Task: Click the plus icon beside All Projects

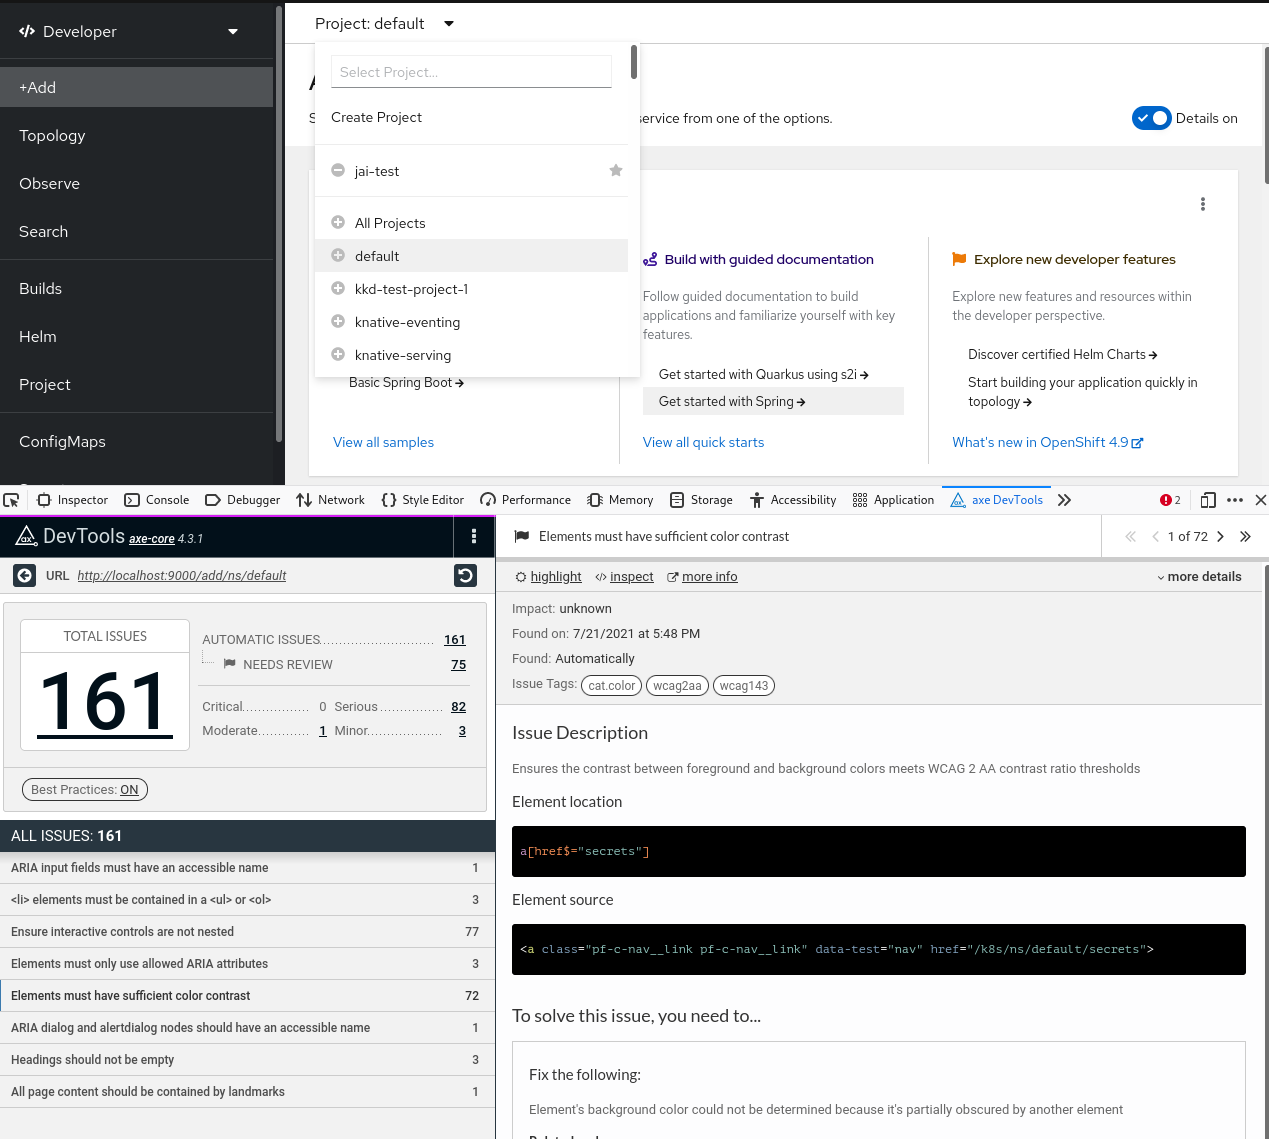Action: click(338, 222)
